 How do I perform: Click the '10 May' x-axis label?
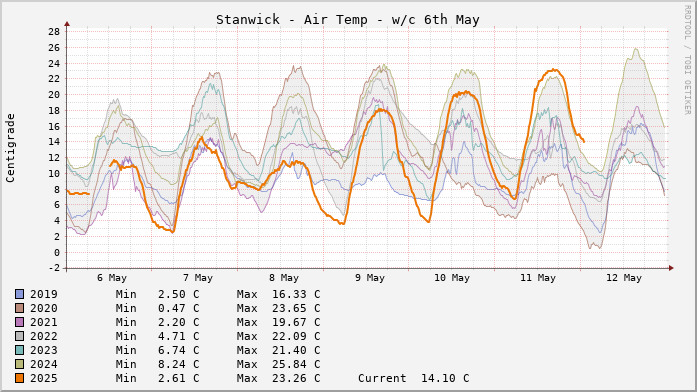tap(452, 278)
